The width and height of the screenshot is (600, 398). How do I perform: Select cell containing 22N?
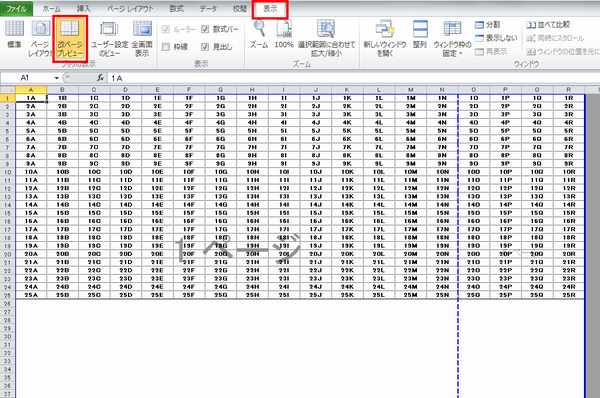pyautogui.click(x=442, y=270)
